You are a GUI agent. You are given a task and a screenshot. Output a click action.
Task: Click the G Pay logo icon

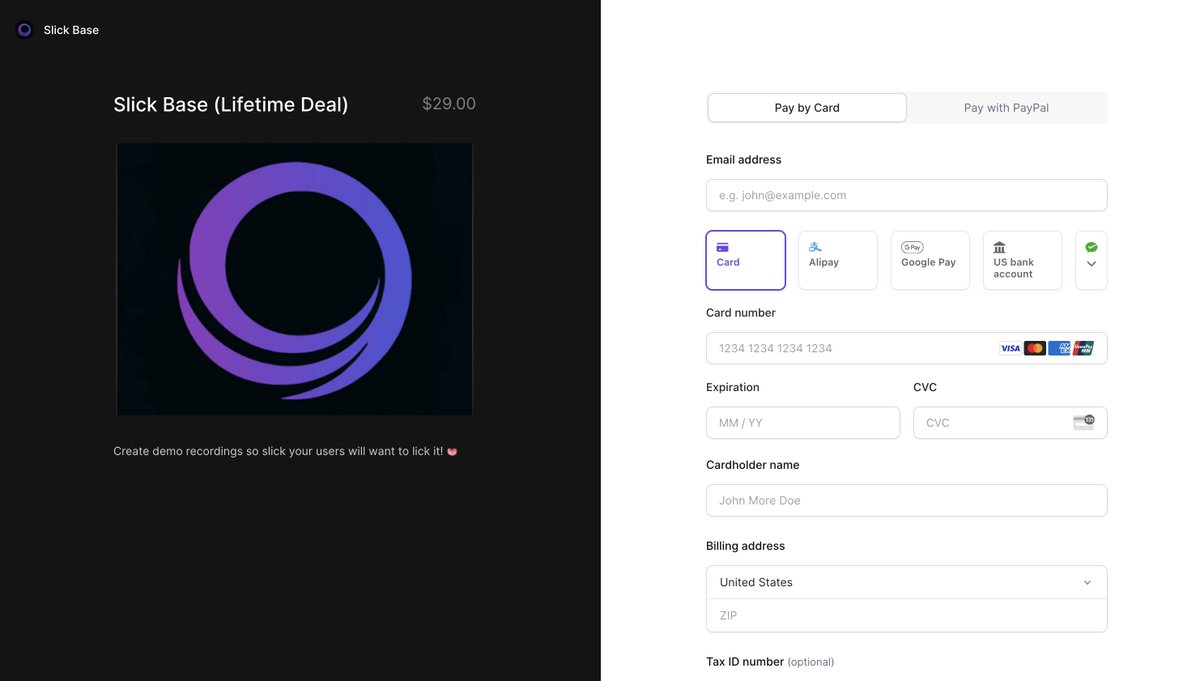[912, 247]
